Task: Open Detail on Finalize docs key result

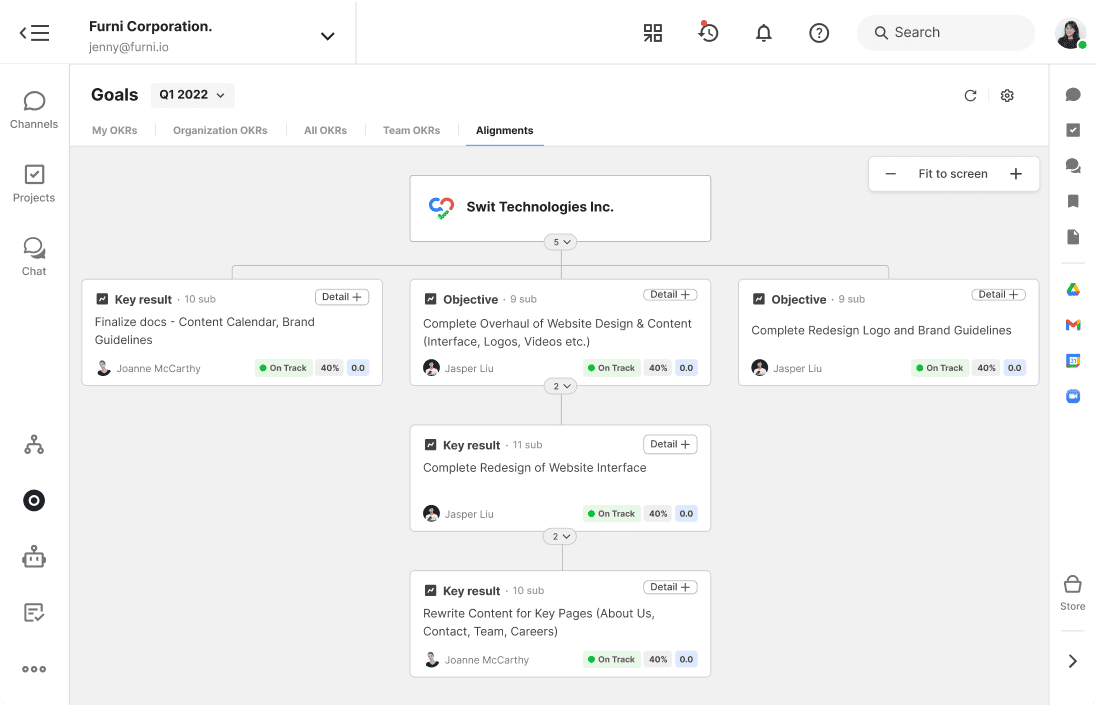Action: coord(342,297)
